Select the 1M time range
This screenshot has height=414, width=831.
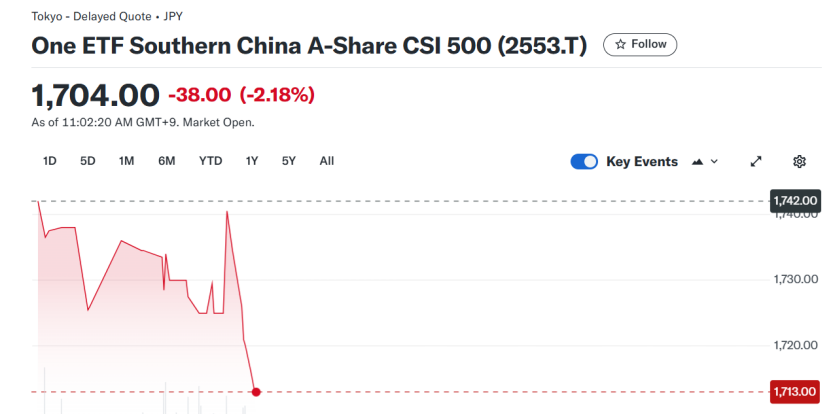coord(126,161)
